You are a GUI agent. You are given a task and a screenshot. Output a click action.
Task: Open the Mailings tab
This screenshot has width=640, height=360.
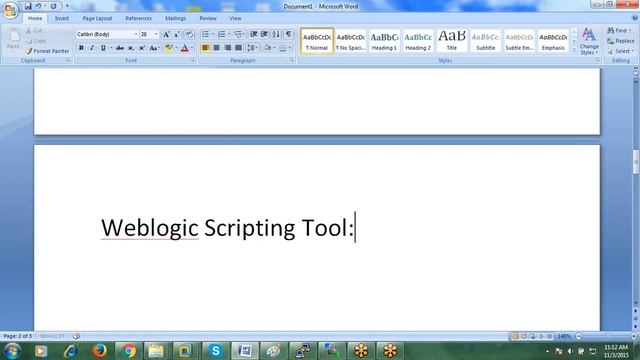coord(176,18)
